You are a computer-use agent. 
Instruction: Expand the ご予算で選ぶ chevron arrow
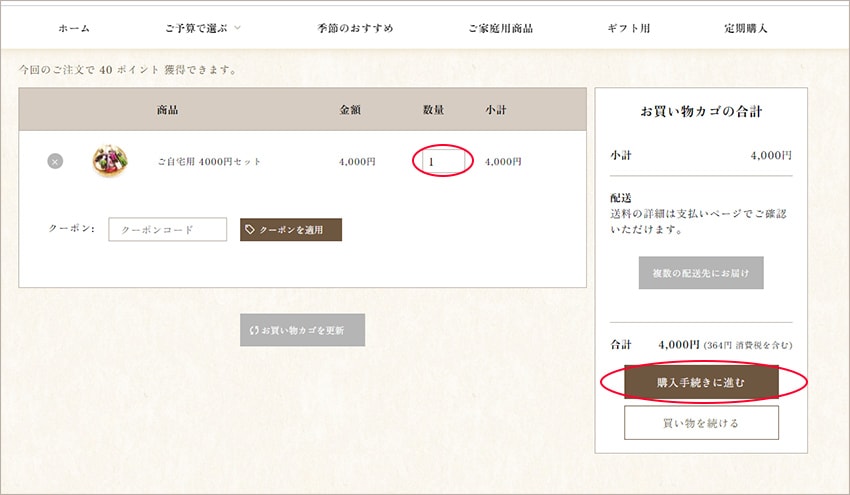237,28
